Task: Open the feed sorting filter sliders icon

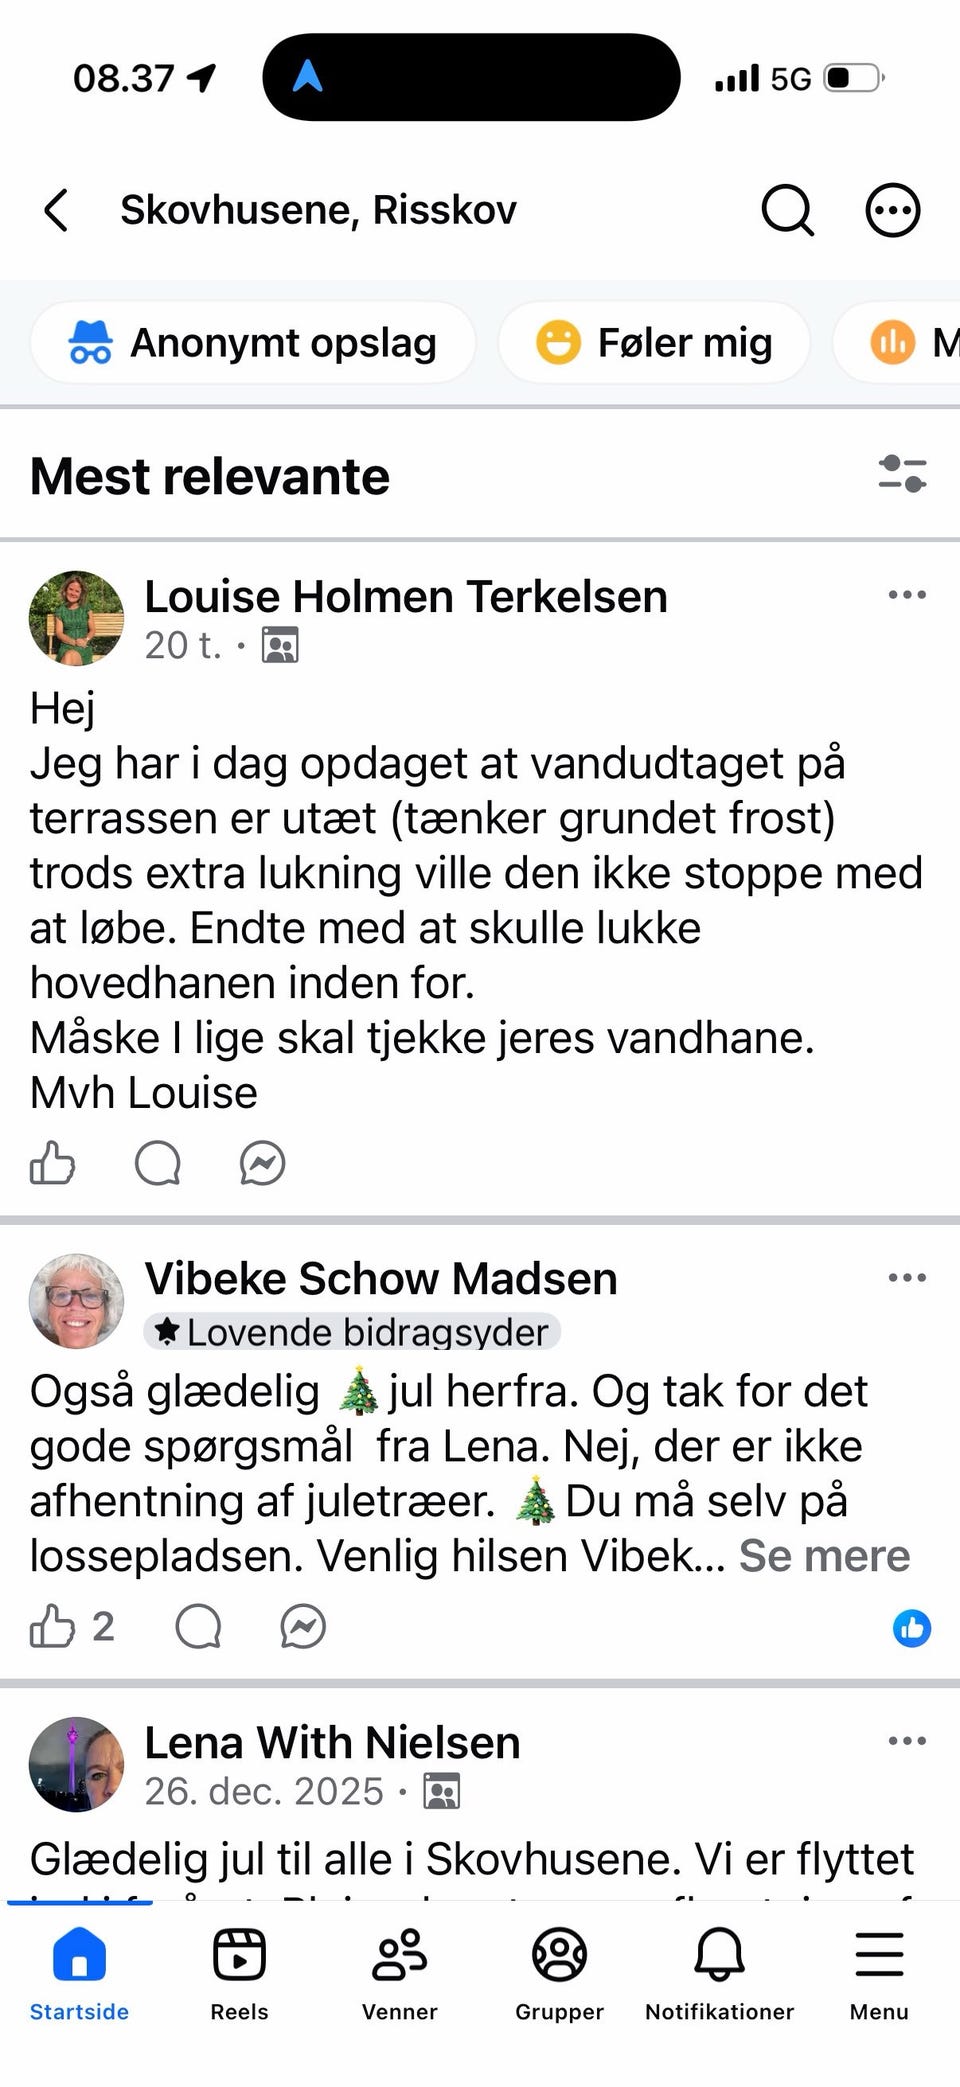Action: (x=902, y=474)
